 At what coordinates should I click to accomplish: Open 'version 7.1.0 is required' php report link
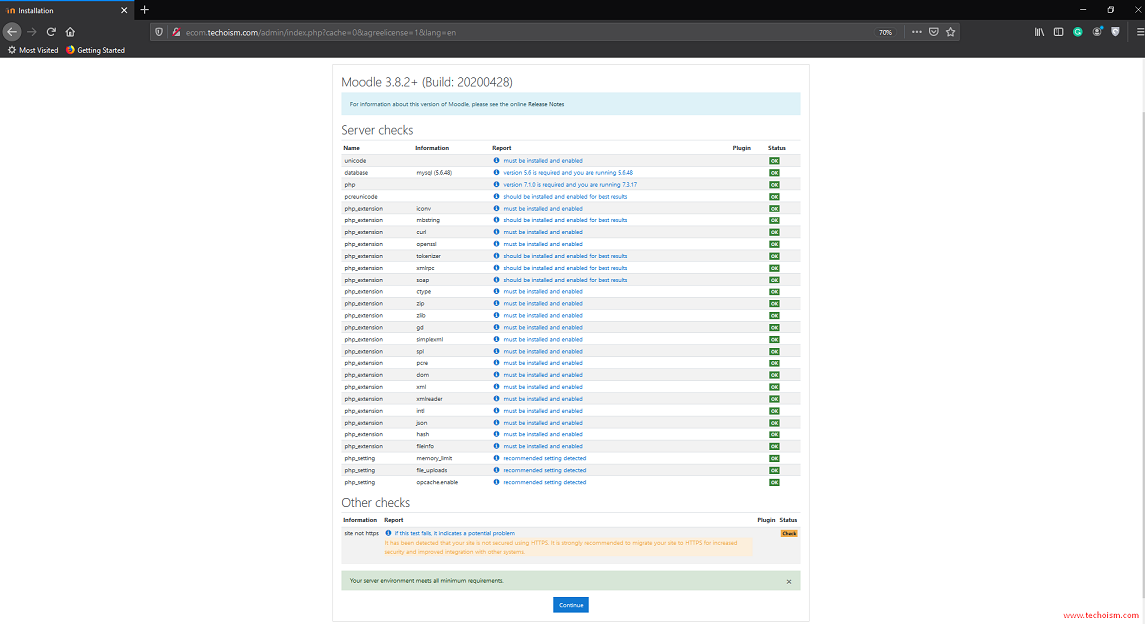[x=570, y=185]
